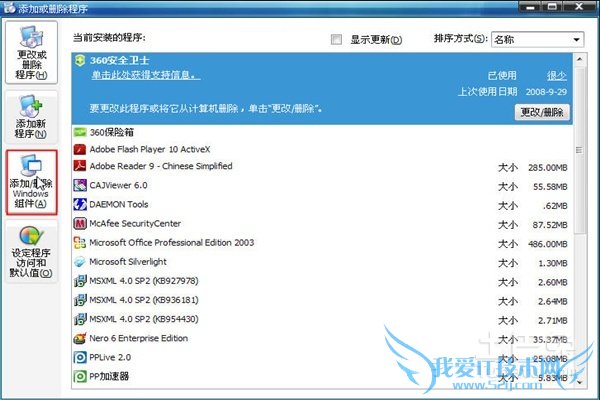Click the program list scrollbar thumb
Viewport: 600px width, 400px height.
(x=579, y=150)
